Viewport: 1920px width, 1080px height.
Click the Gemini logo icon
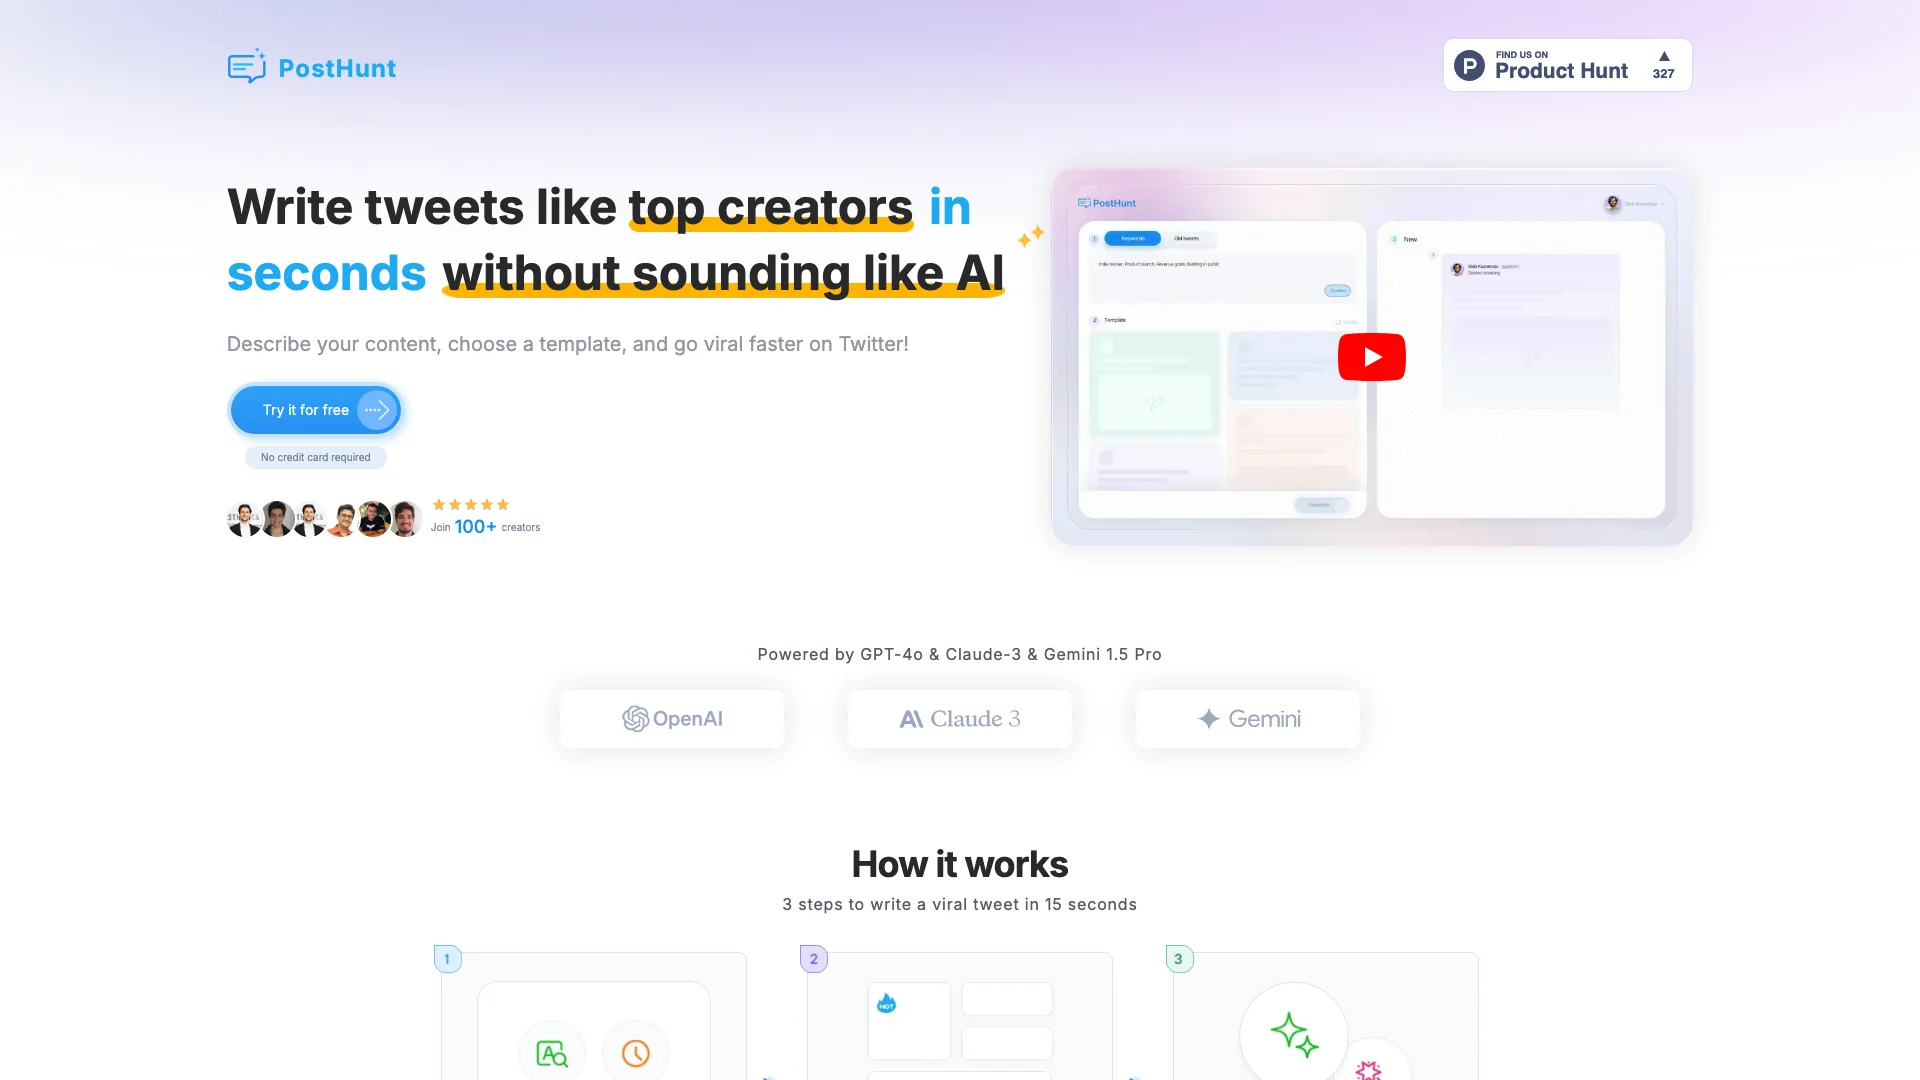(x=1208, y=717)
